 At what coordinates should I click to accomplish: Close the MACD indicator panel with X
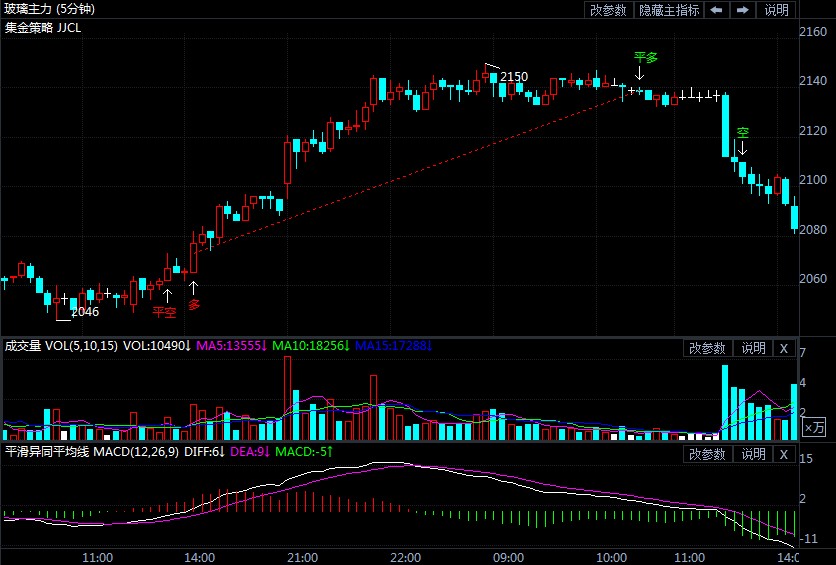coord(784,454)
